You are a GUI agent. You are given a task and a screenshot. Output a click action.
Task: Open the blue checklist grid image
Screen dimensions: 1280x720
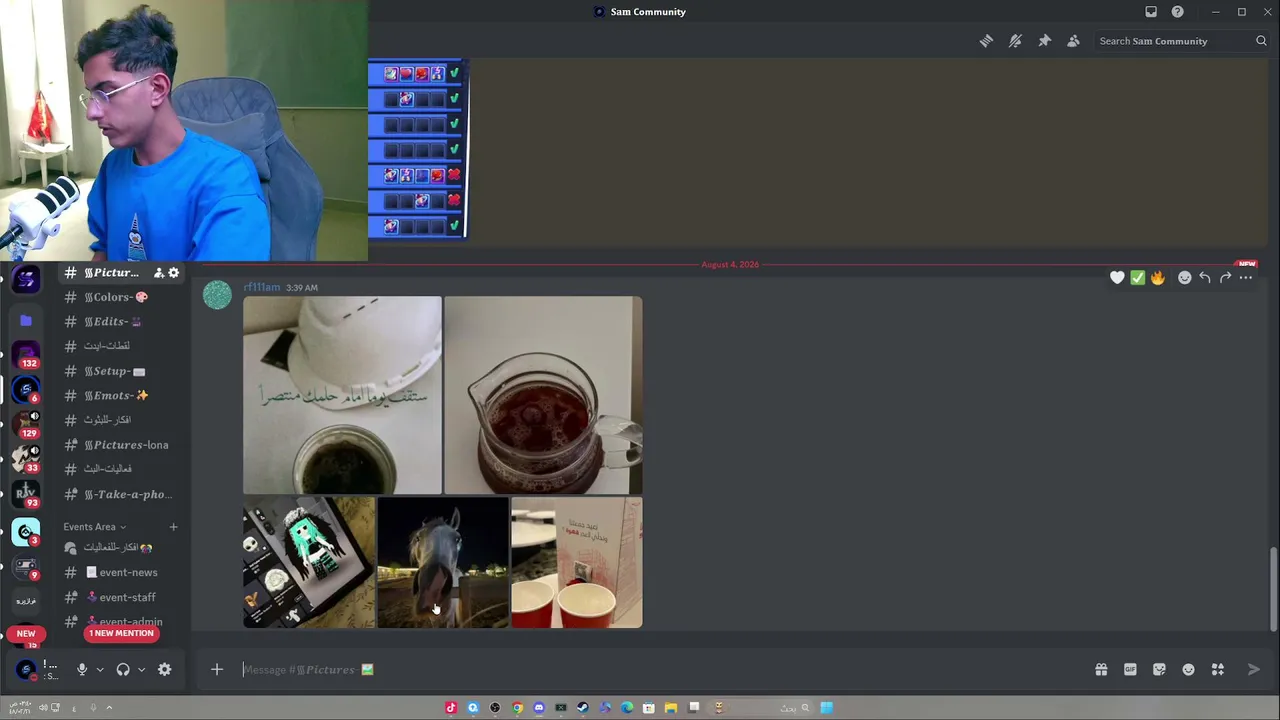[x=418, y=149]
